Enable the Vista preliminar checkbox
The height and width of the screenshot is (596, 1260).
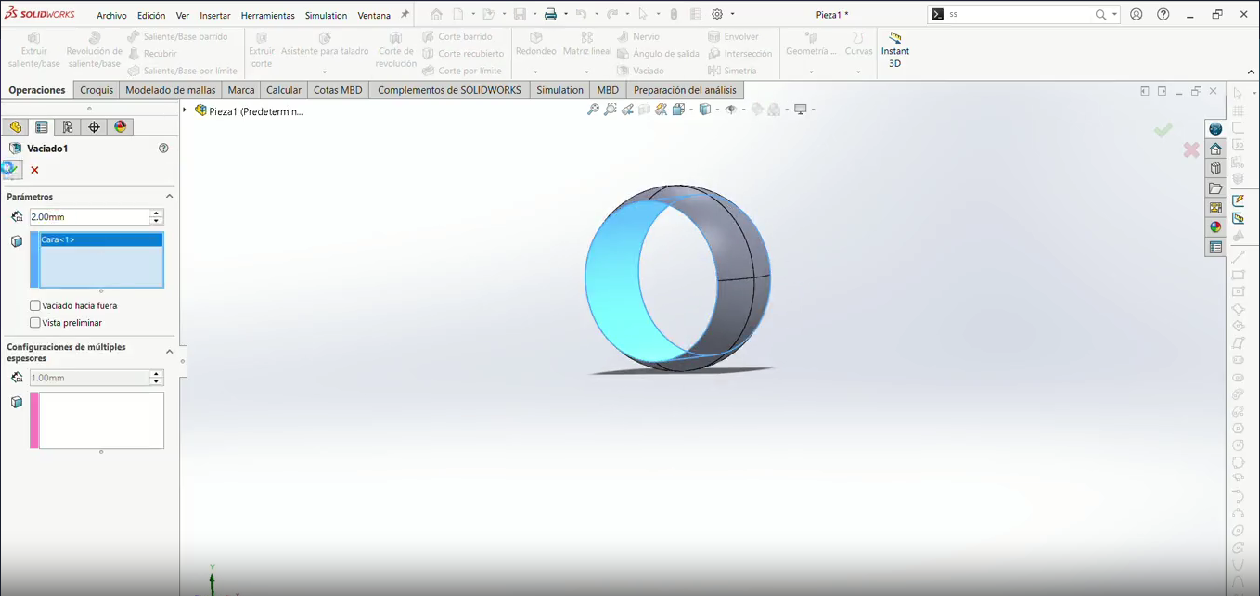point(36,323)
